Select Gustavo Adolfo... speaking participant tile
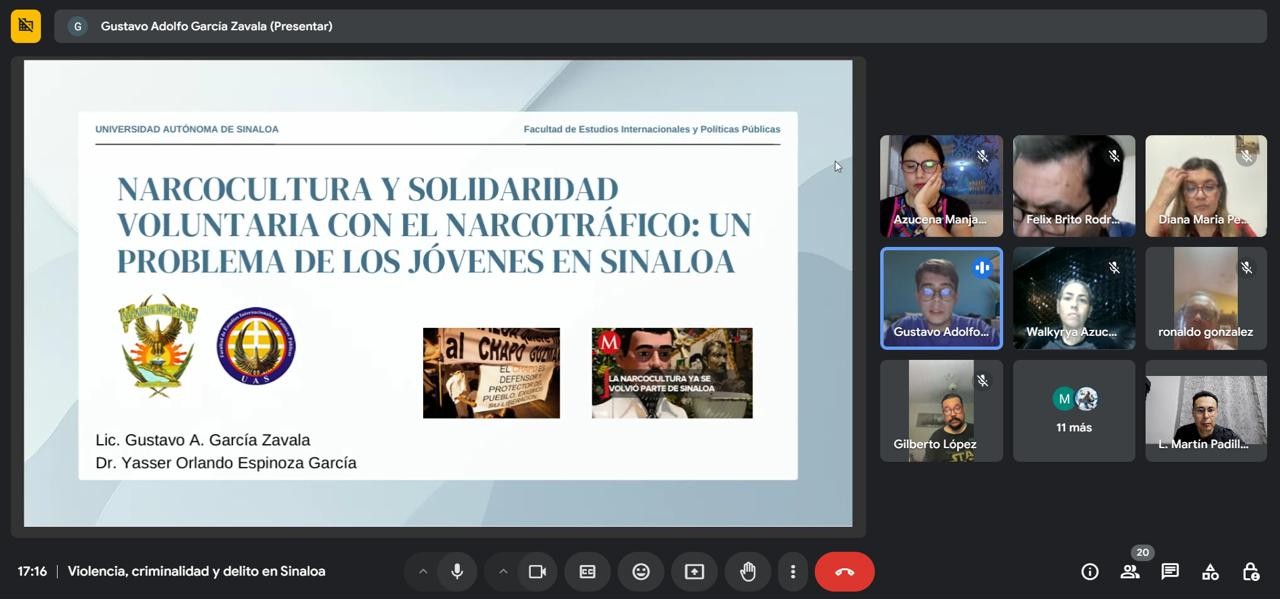This screenshot has height=599, width=1280. click(941, 298)
